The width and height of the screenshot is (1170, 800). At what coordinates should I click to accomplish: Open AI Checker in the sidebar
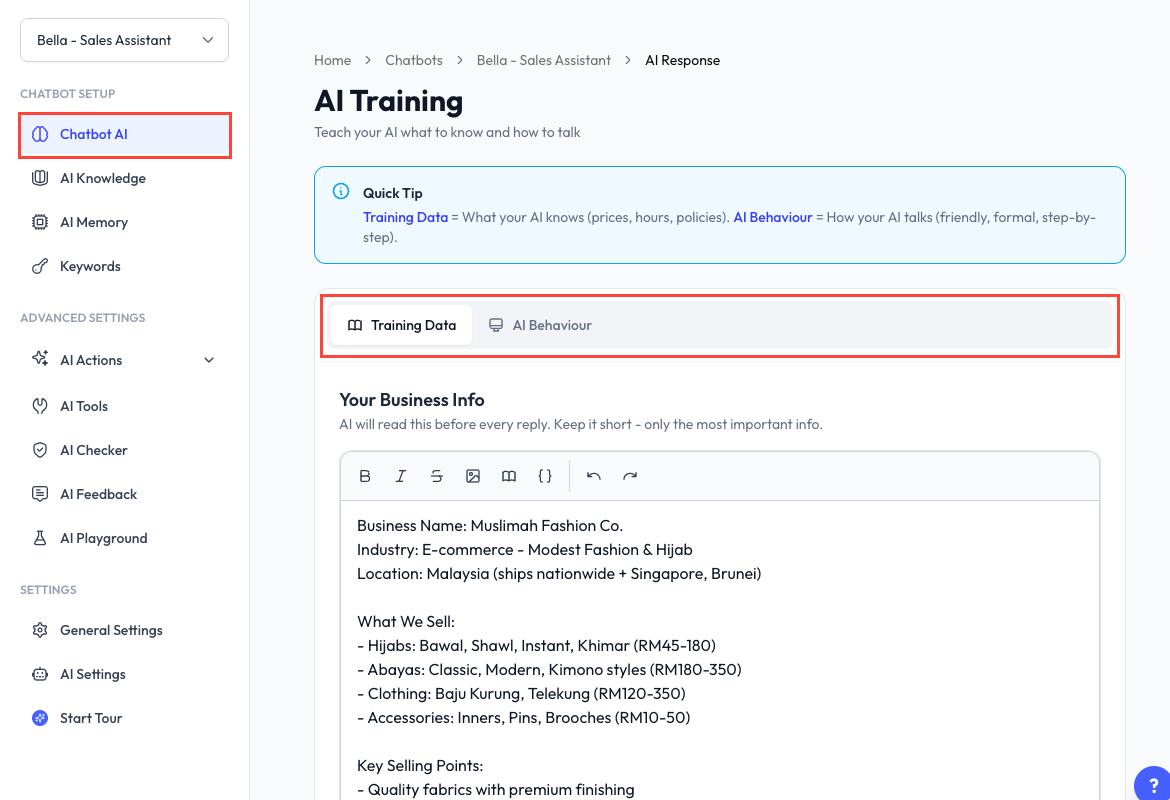pos(125,450)
